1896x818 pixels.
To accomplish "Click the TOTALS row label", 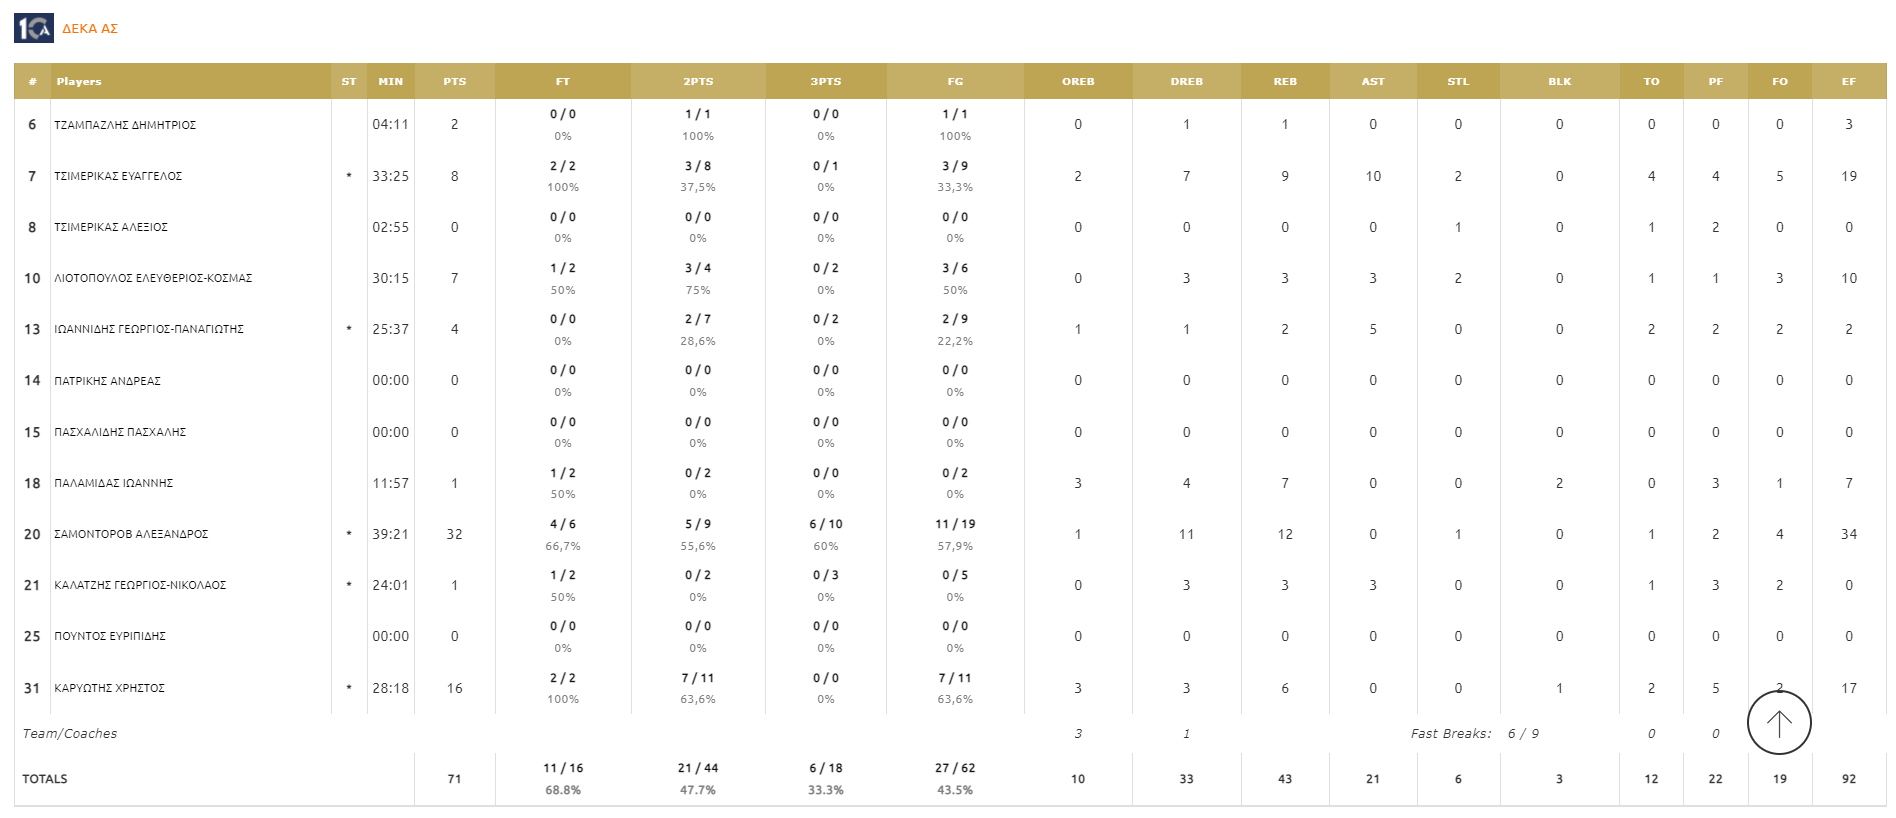I will click(45, 779).
